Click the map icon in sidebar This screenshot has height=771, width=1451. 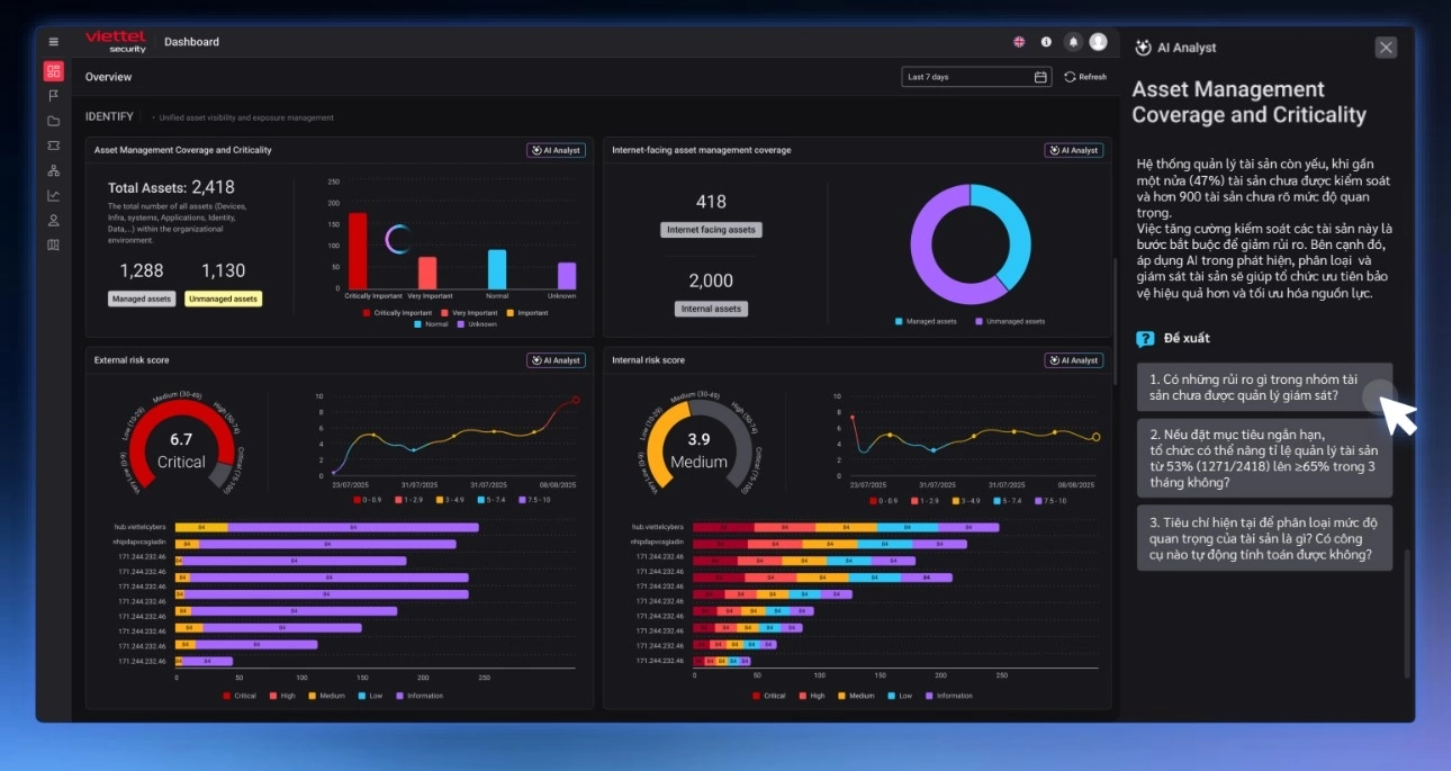[x=54, y=245]
